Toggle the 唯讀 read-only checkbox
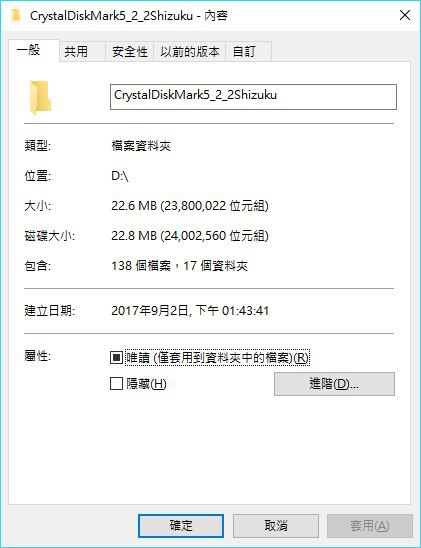 pyautogui.click(x=116, y=358)
